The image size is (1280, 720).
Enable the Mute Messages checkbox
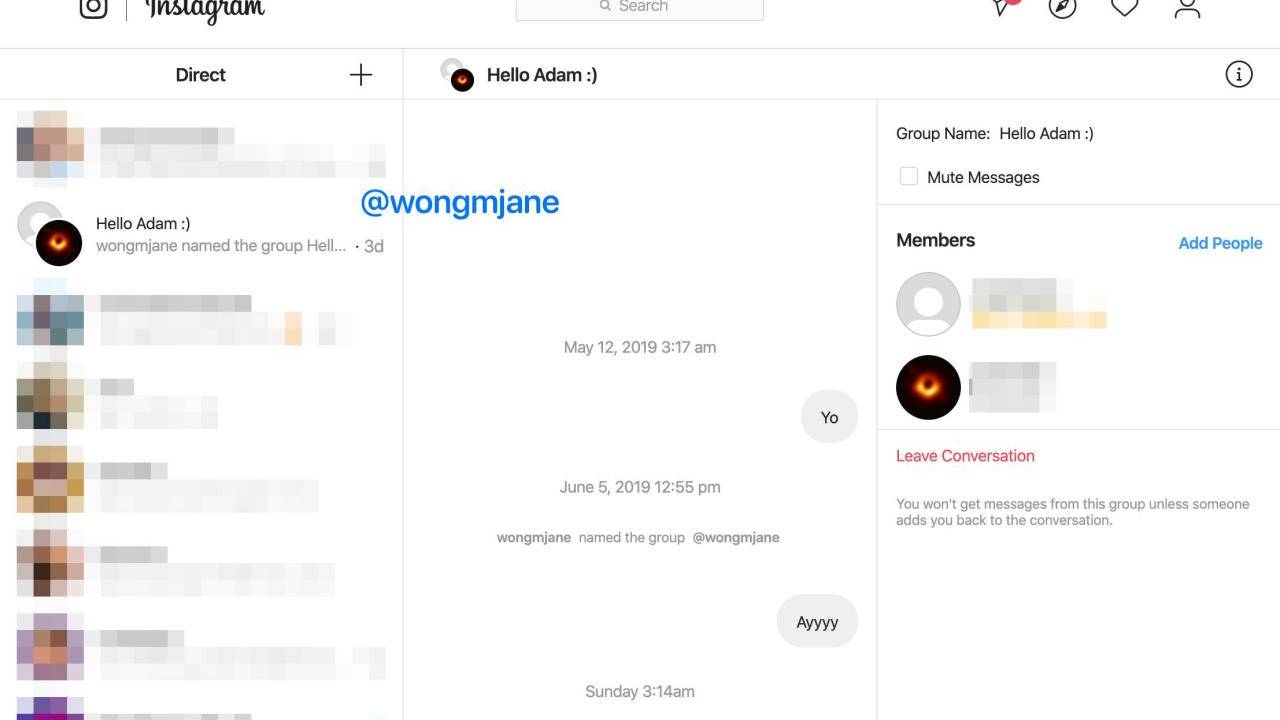(909, 177)
